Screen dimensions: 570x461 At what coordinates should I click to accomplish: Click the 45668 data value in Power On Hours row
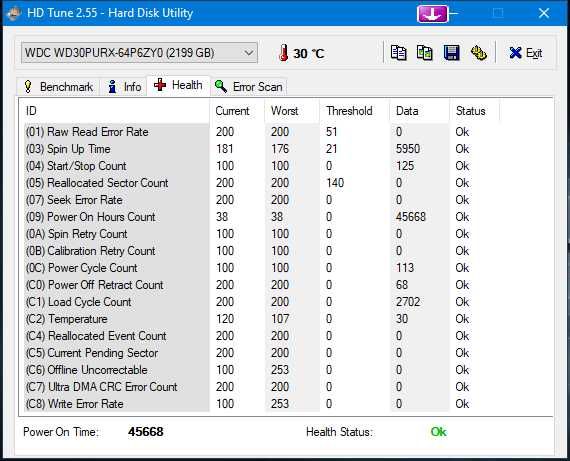click(411, 217)
